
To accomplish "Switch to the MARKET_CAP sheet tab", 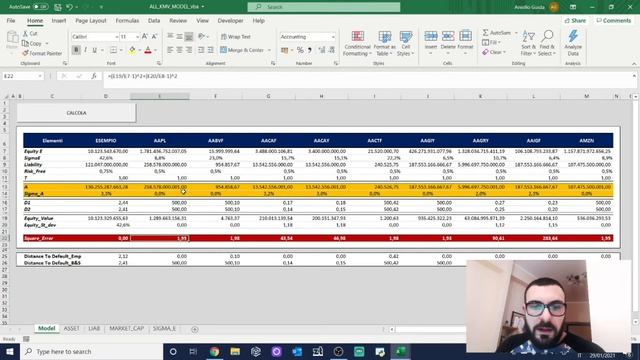I will click(x=127, y=329).
